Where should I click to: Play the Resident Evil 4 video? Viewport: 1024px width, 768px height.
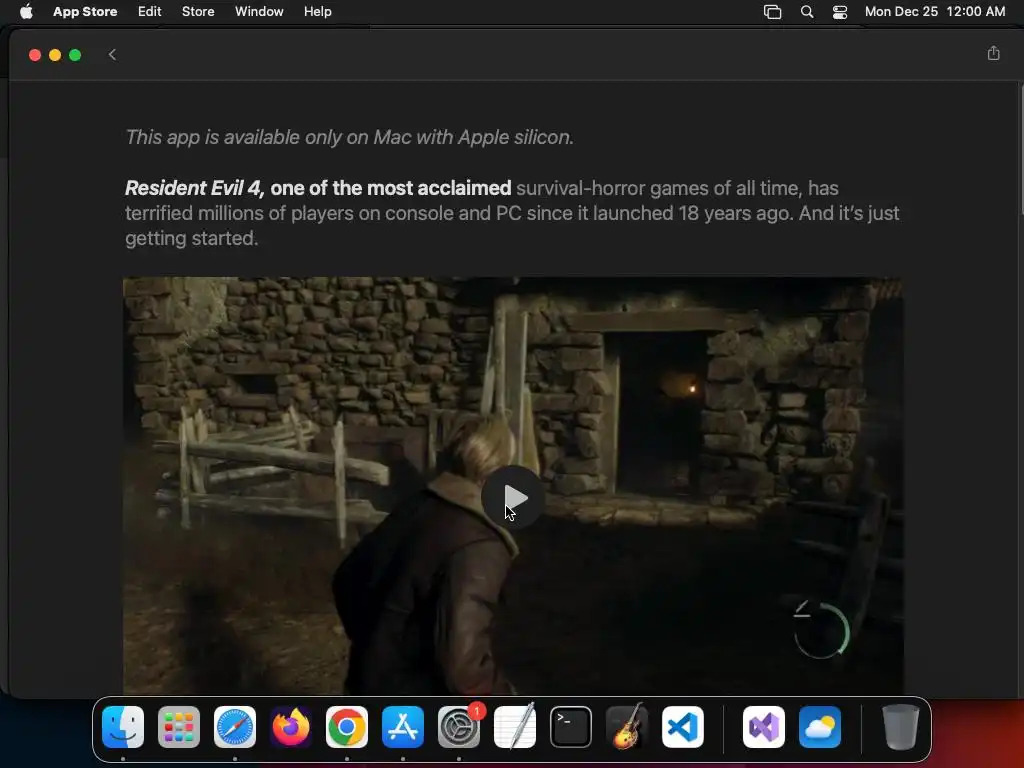513,498
